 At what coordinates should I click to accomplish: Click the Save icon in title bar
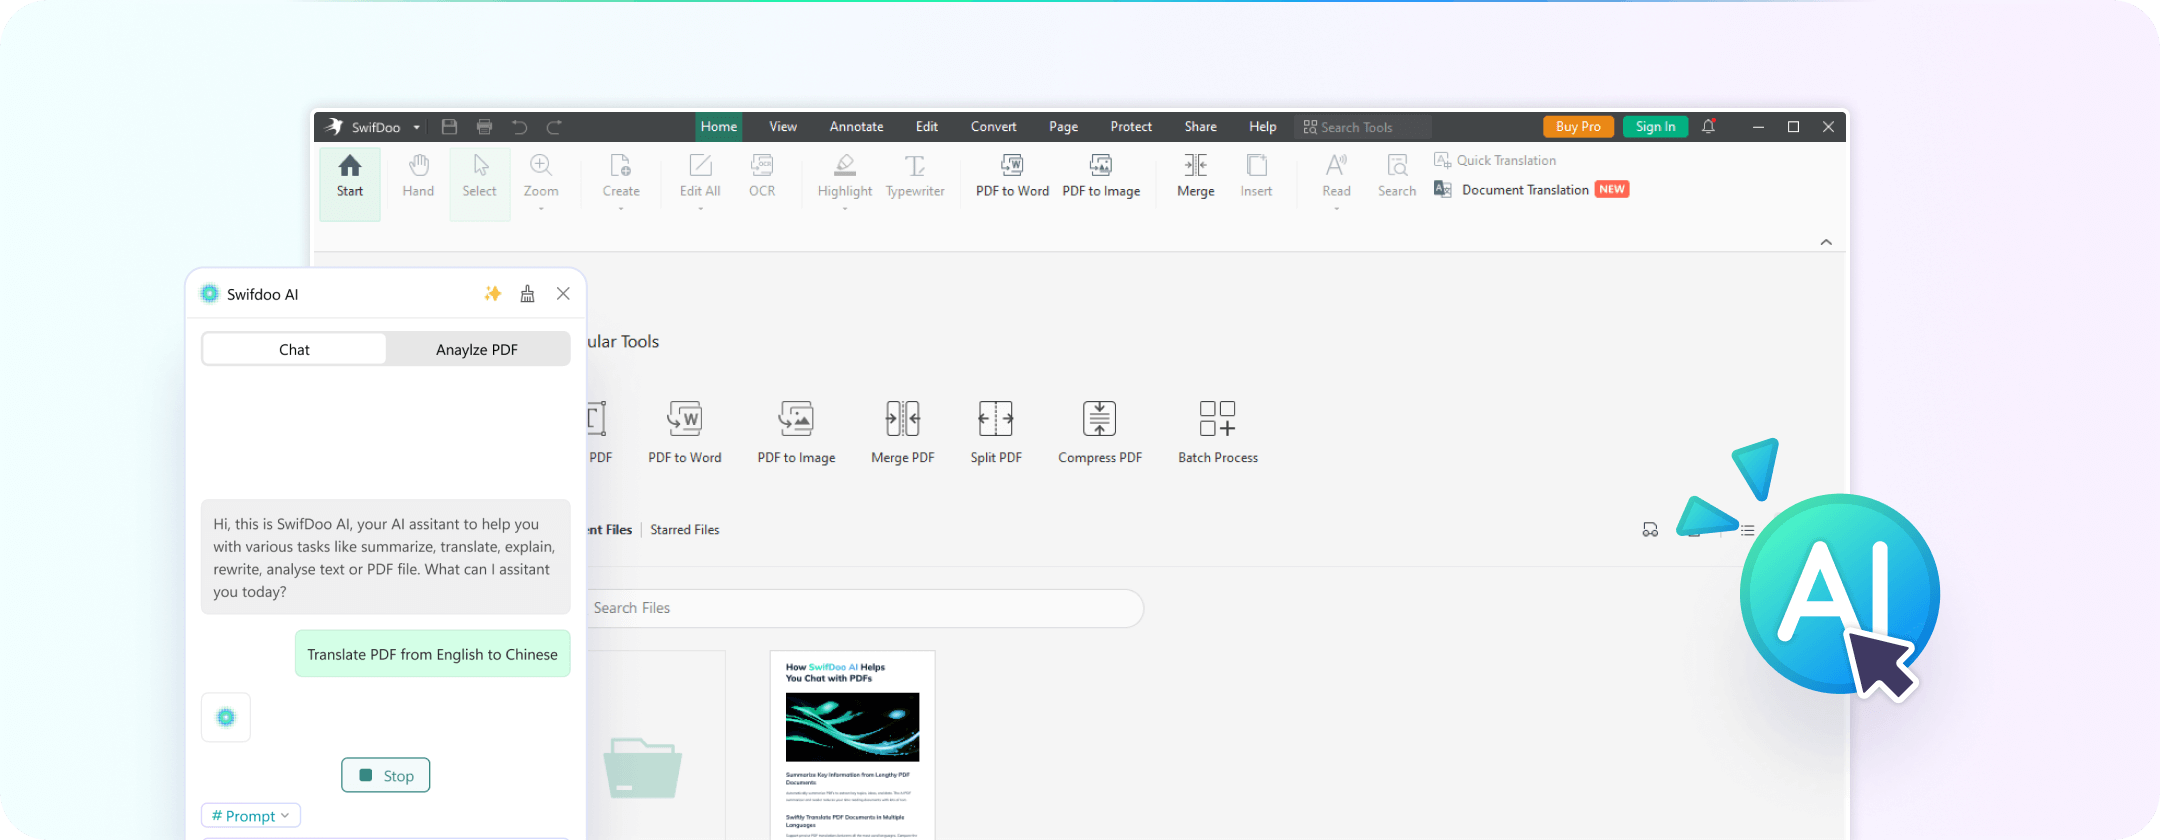(x=449, y=127)
